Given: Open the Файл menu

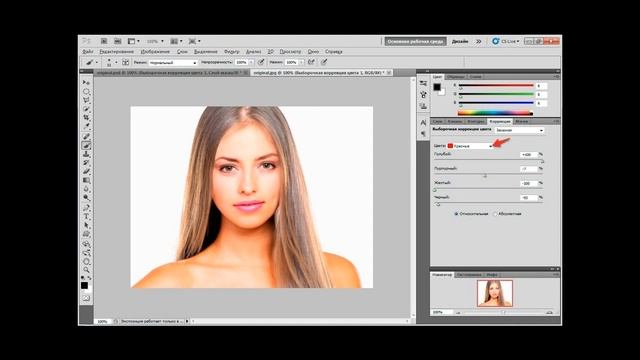Looking at the screenshot, I should (x=88, y=52).
